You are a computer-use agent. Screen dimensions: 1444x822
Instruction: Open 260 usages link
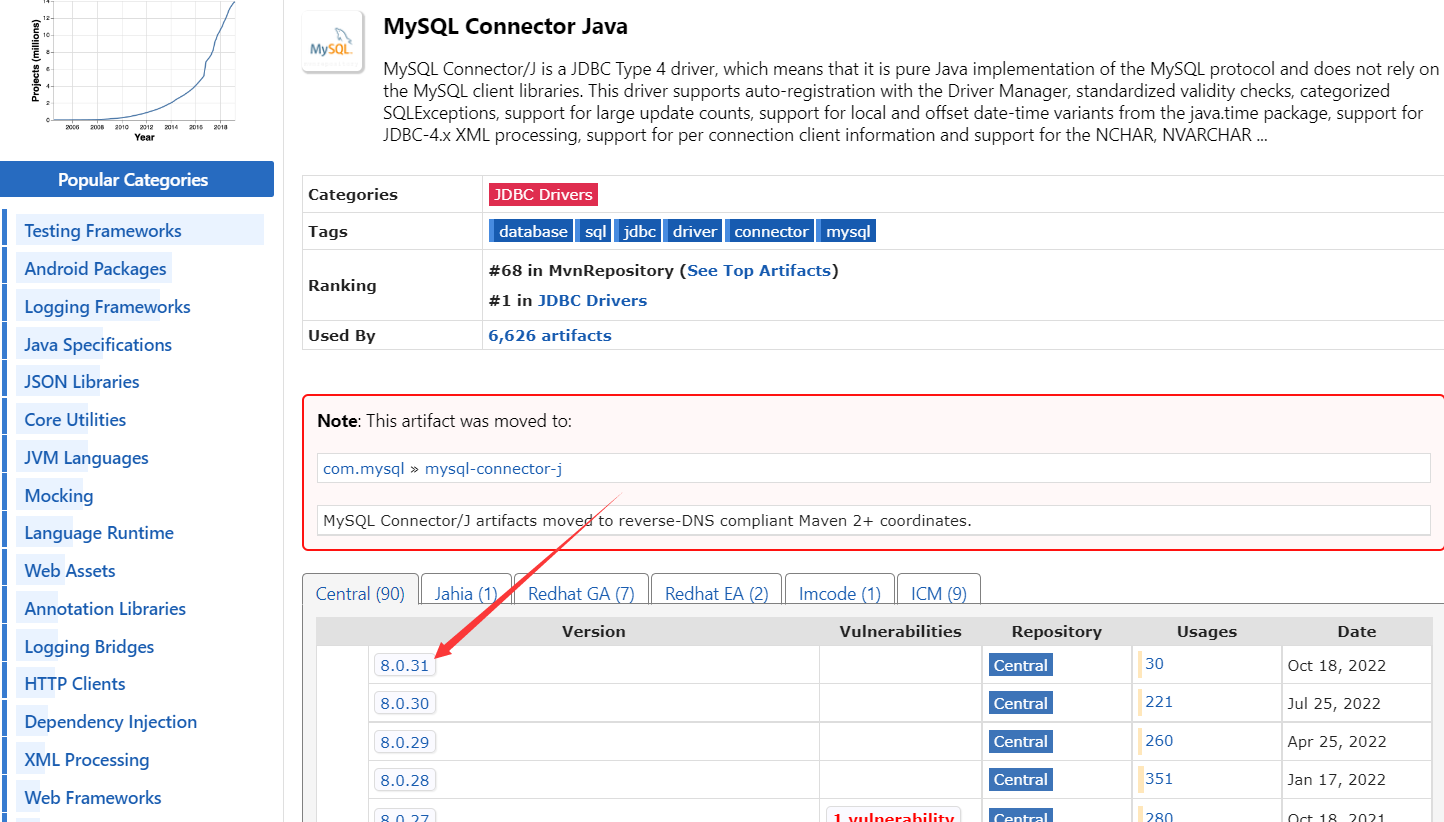coord(1159,741)
